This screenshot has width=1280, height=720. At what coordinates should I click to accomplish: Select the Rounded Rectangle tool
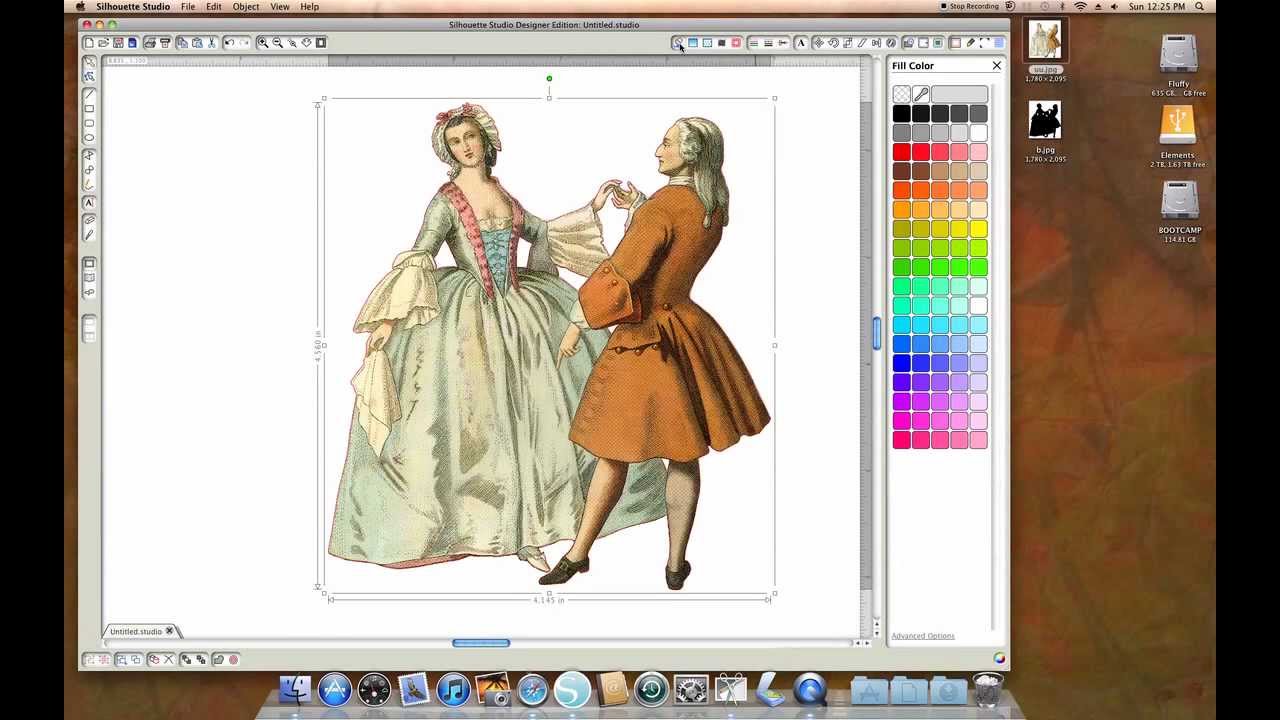pyautogui.click(x=89, y=122)
